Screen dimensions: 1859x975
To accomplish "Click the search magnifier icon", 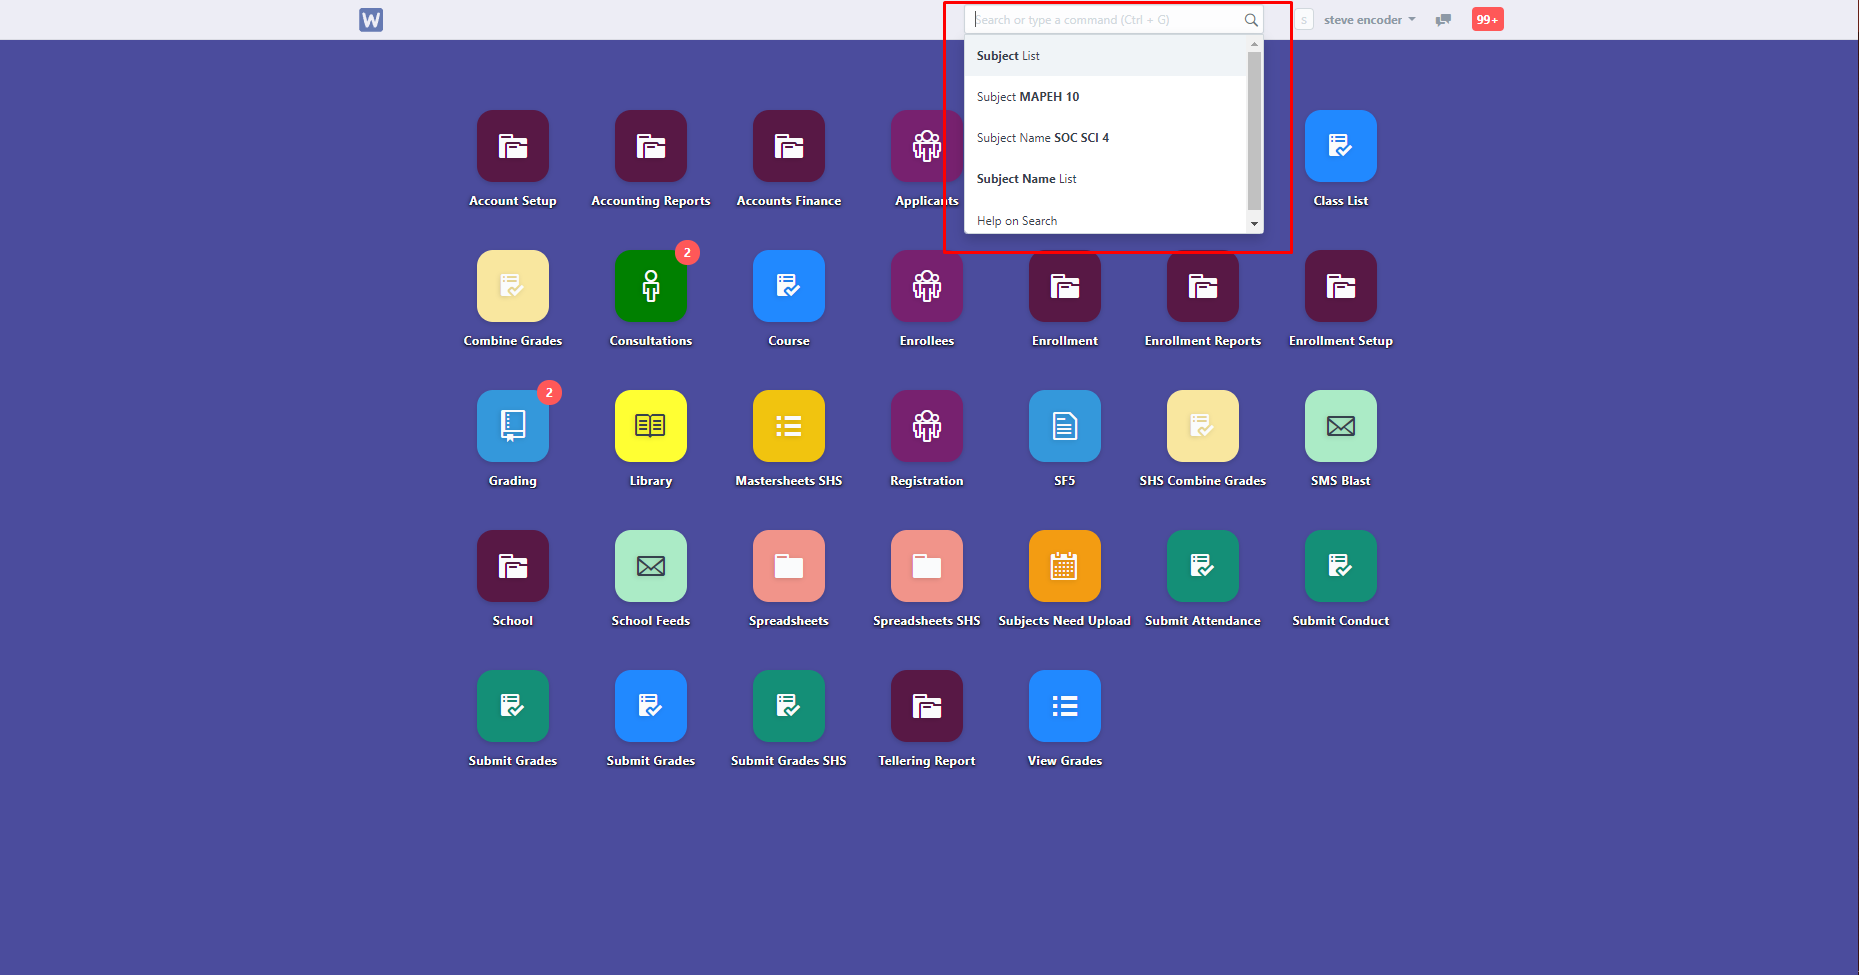I will (1250, 20).
